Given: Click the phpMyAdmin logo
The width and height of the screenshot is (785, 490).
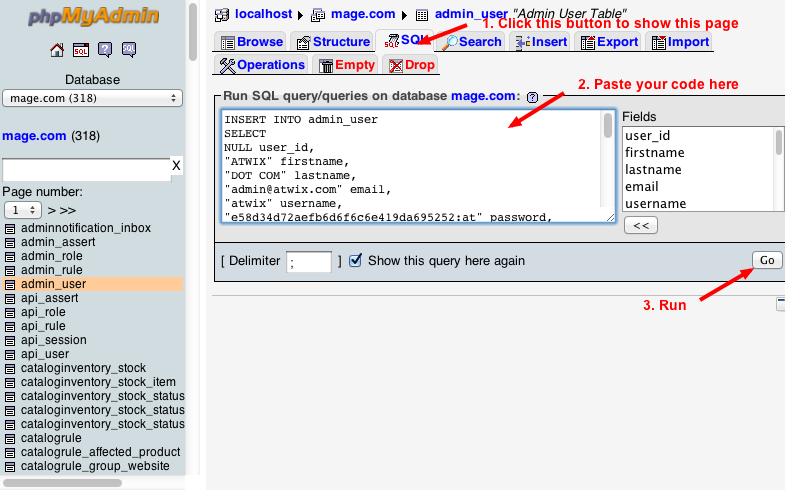Looking at the screenshot, I should click(x=94, y=16).
